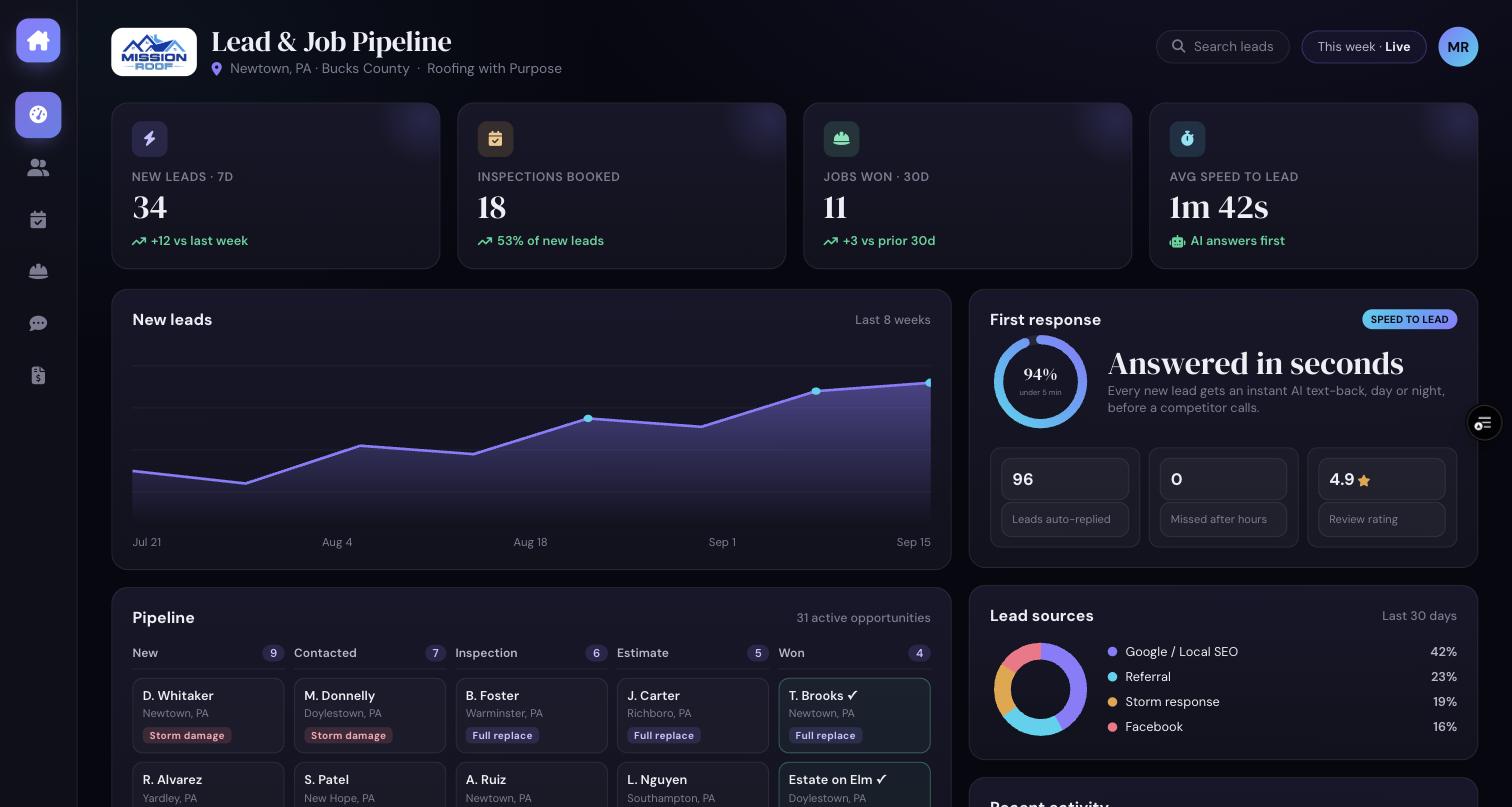Click into the Search leads field
Screen dimensions: 1512x807
pos(1223,47)
